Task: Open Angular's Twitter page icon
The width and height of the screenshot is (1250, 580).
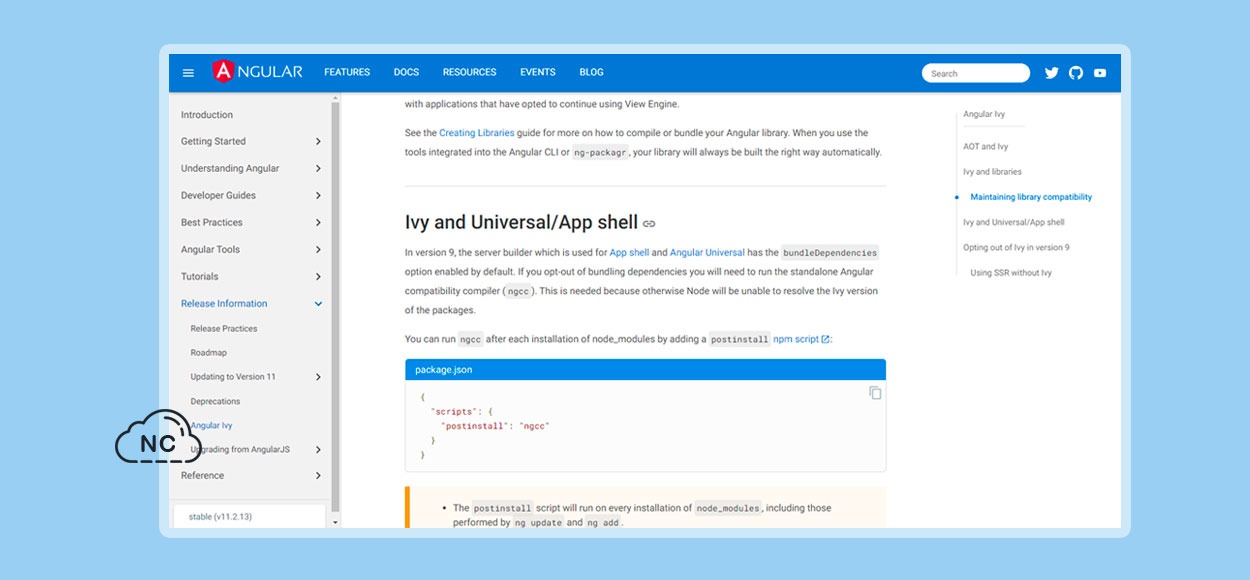Action: [x=1051, y=73]
